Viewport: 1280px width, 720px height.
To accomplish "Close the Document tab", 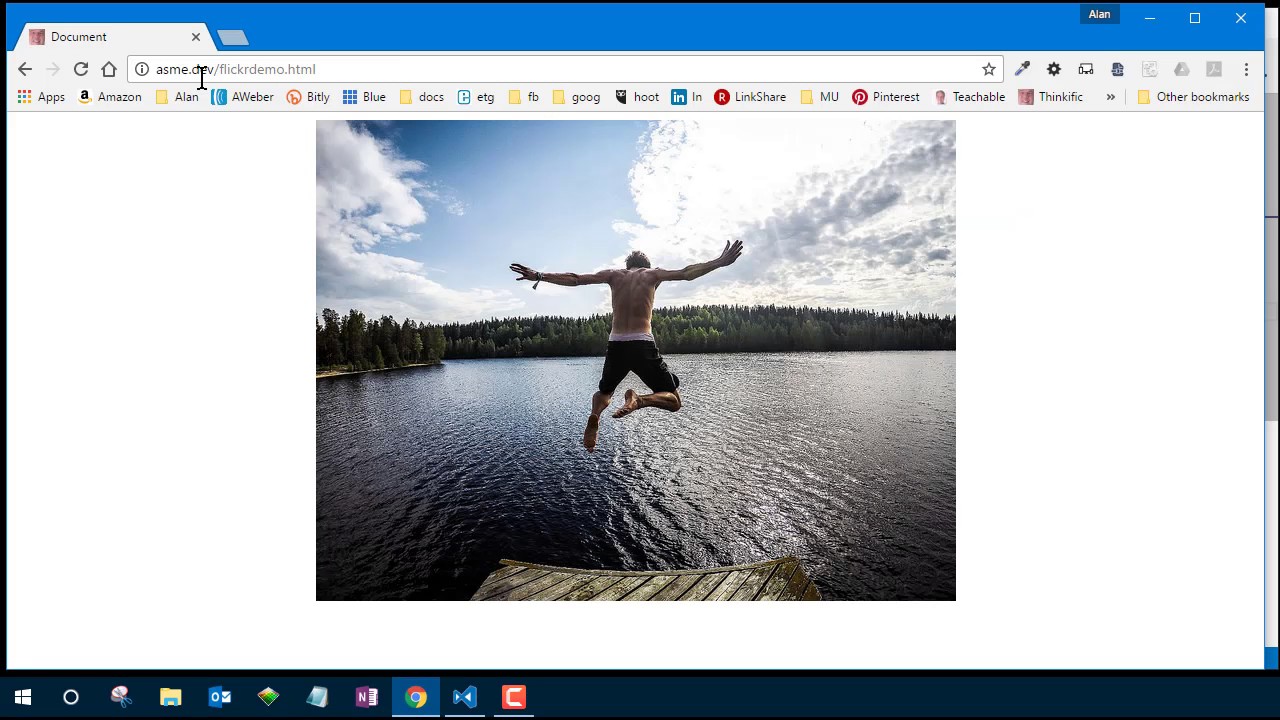I will click(x=196, y=37).
